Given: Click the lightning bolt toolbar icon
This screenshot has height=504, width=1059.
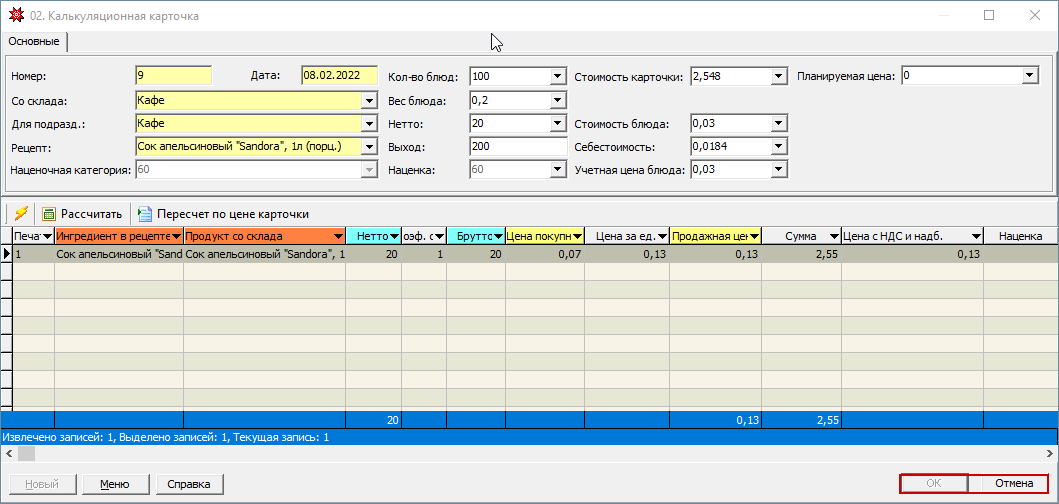Looking at the screenshot, I should (x=20, y=213).
